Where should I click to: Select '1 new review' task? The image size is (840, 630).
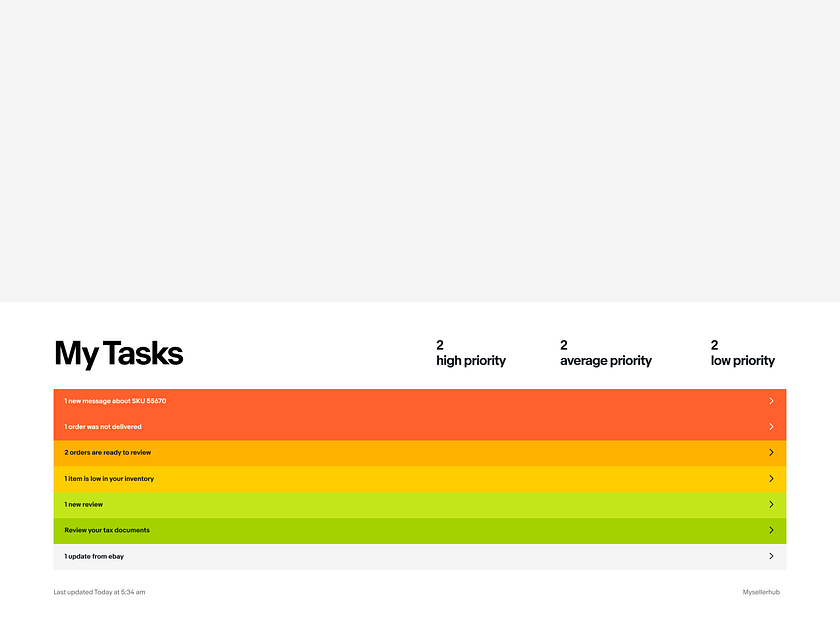click(x=420, y=505)
